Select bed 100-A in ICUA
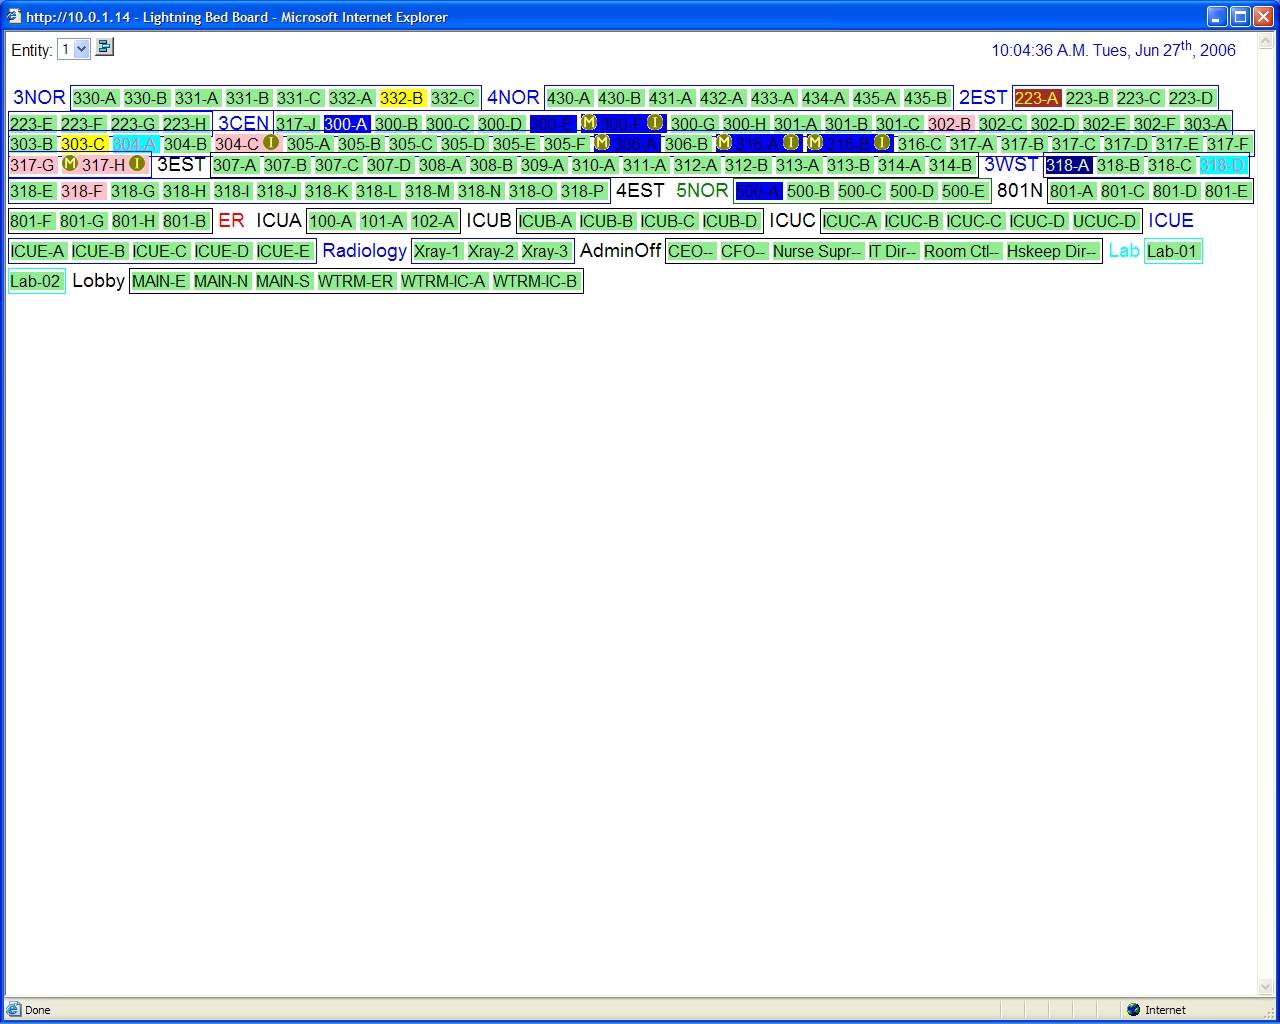The width and height of the screenshot is (1280, 1024). click(x=331, y=221)
